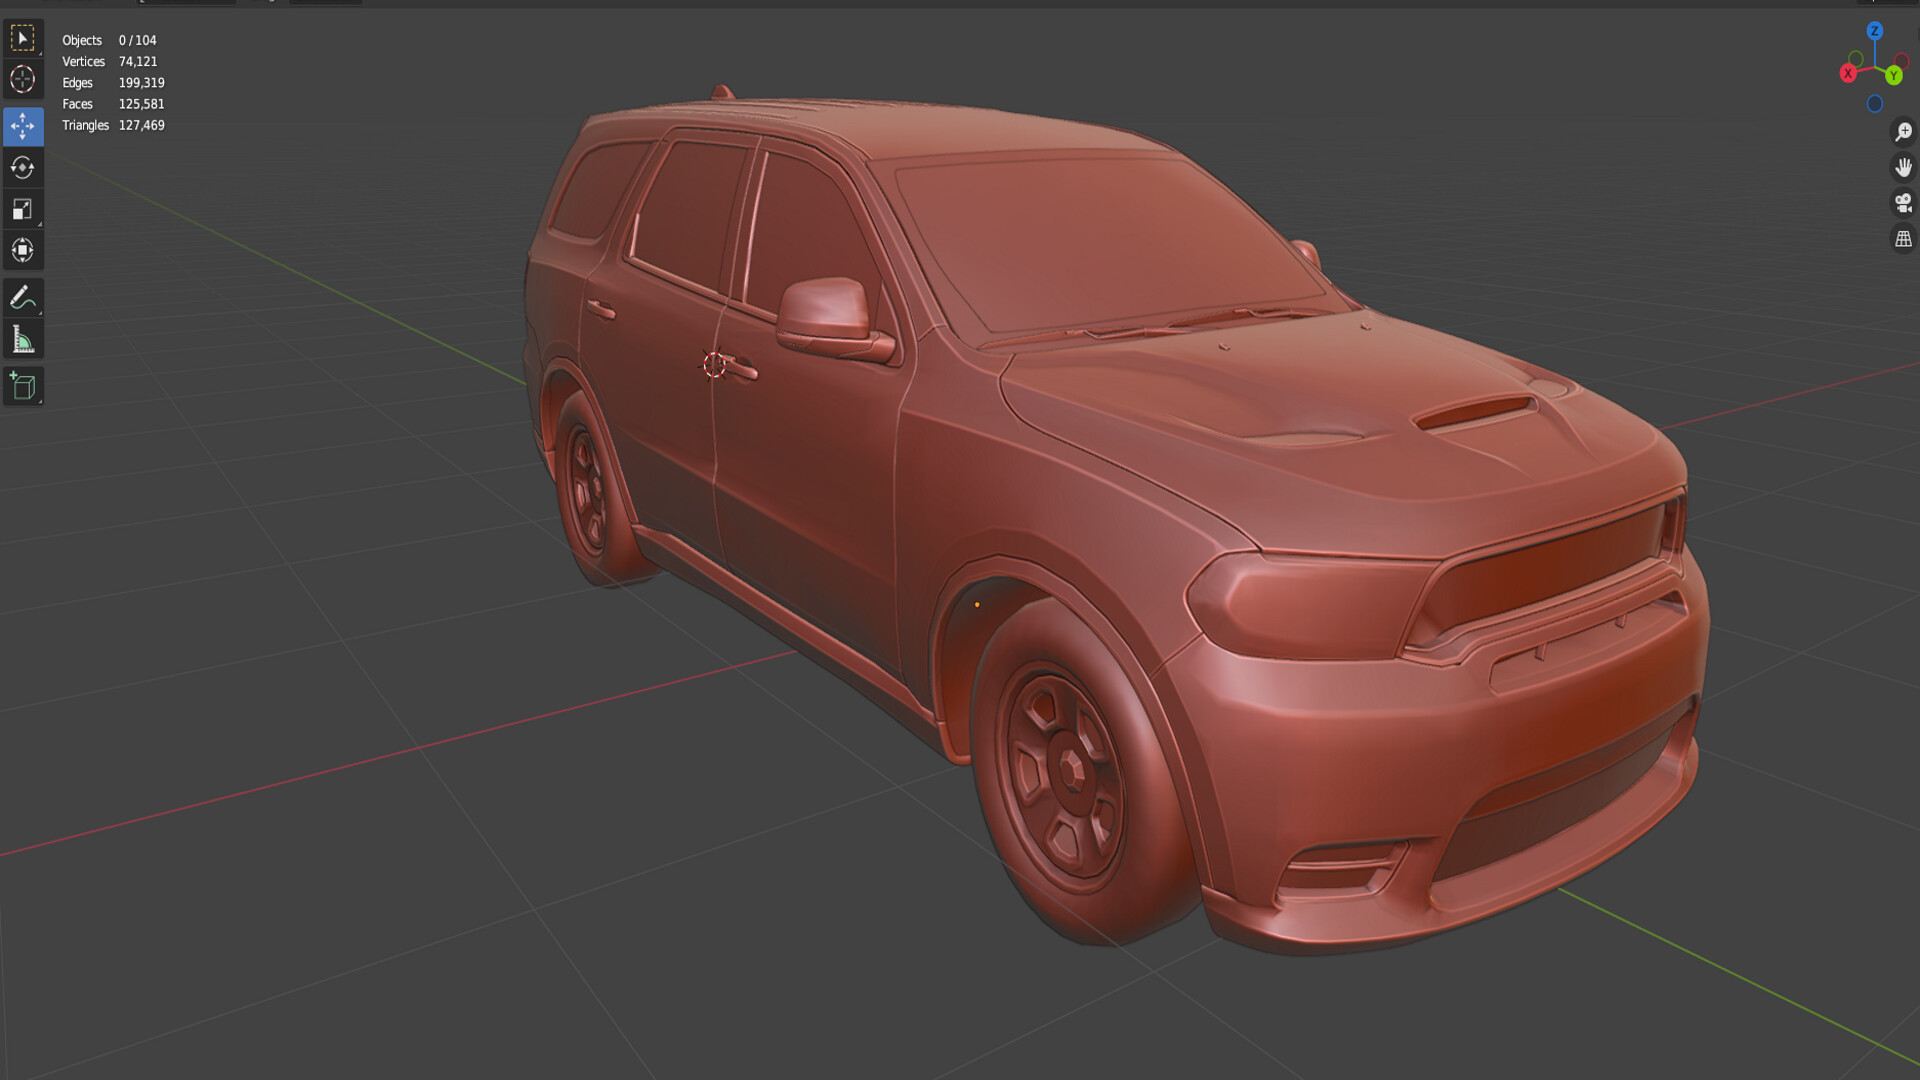Select the Measure tool
This screenshot has width=1920, height=1080.
pyautogui.click(x=23, y=338)
